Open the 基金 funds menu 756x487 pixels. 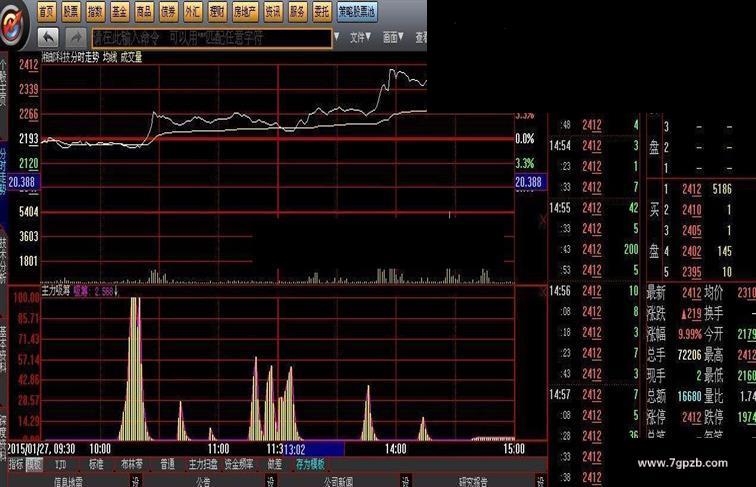point(119,12)
